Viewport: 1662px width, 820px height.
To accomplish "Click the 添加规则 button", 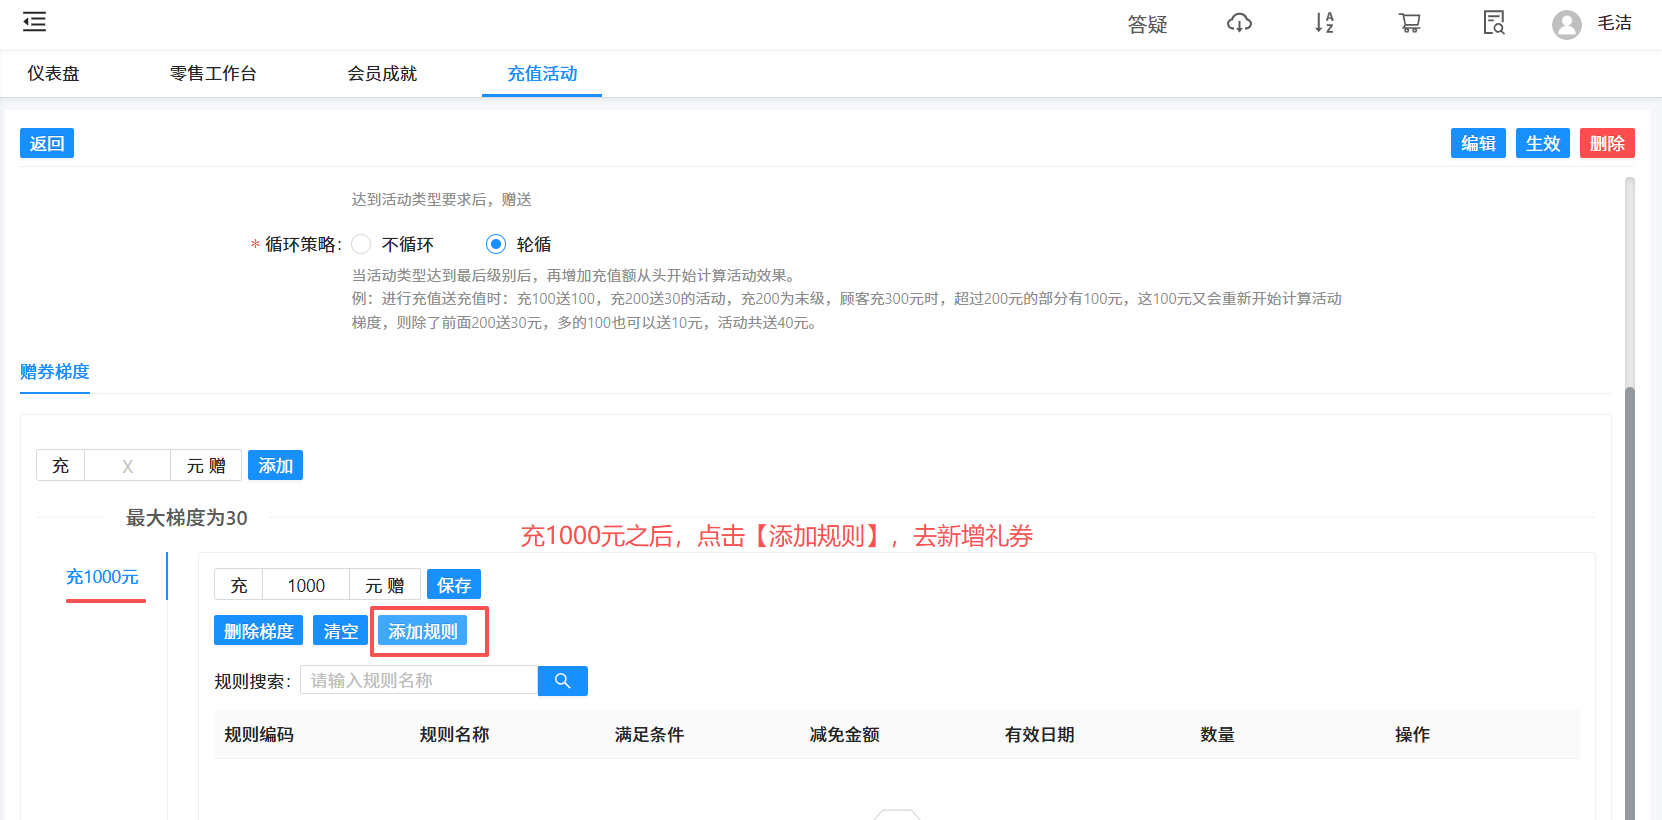I will [422, 631].
